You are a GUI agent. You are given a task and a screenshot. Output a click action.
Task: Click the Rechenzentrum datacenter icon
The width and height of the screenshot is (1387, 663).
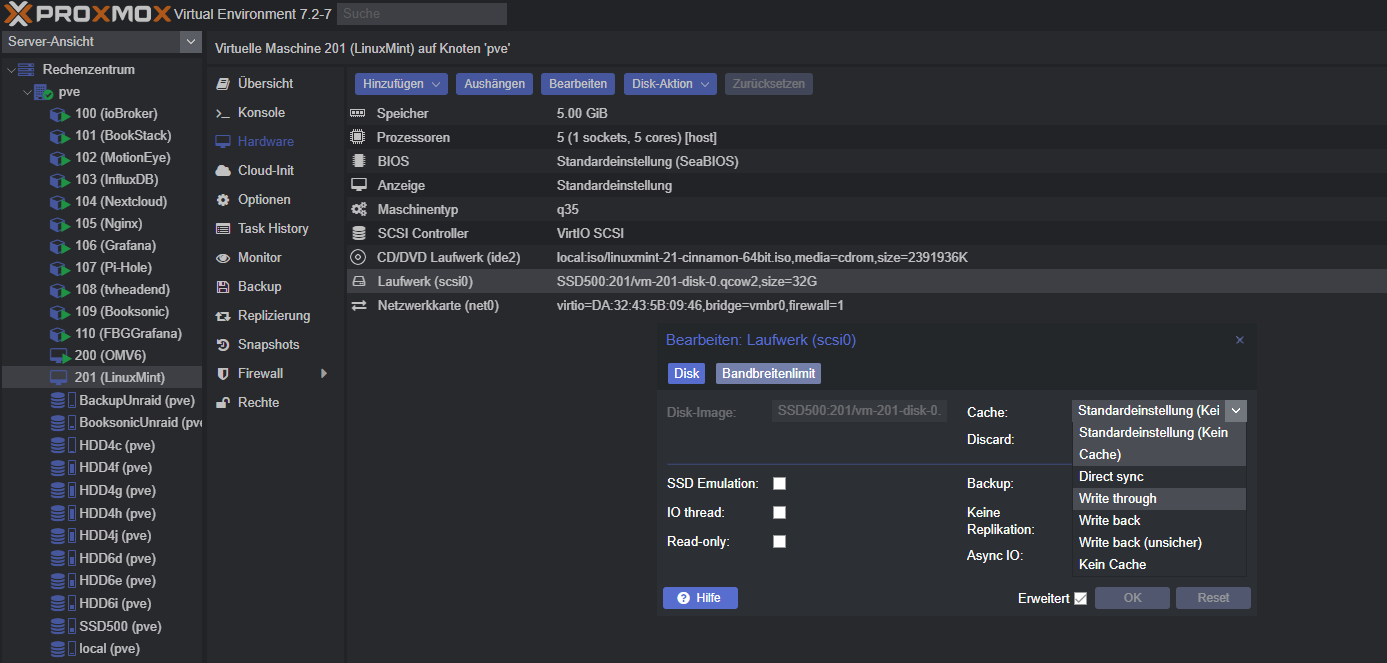[x=26, y=69]
